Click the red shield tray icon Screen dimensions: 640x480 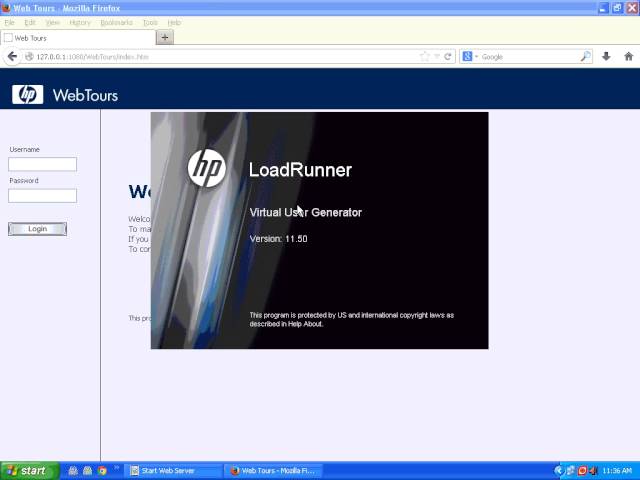click(582, 471)
